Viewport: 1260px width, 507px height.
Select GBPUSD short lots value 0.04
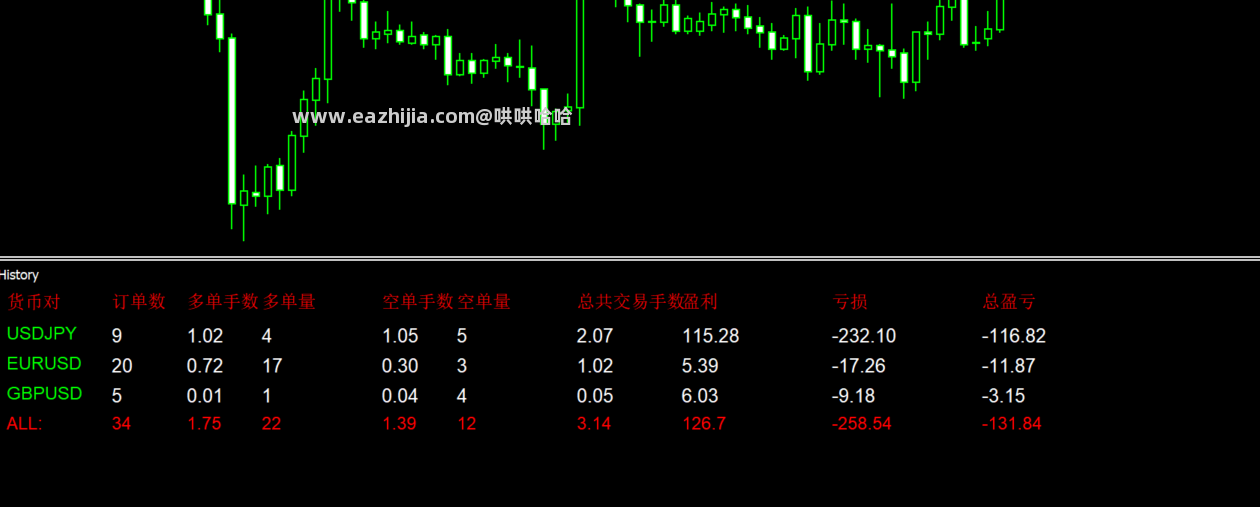click(x=400, y=396)
